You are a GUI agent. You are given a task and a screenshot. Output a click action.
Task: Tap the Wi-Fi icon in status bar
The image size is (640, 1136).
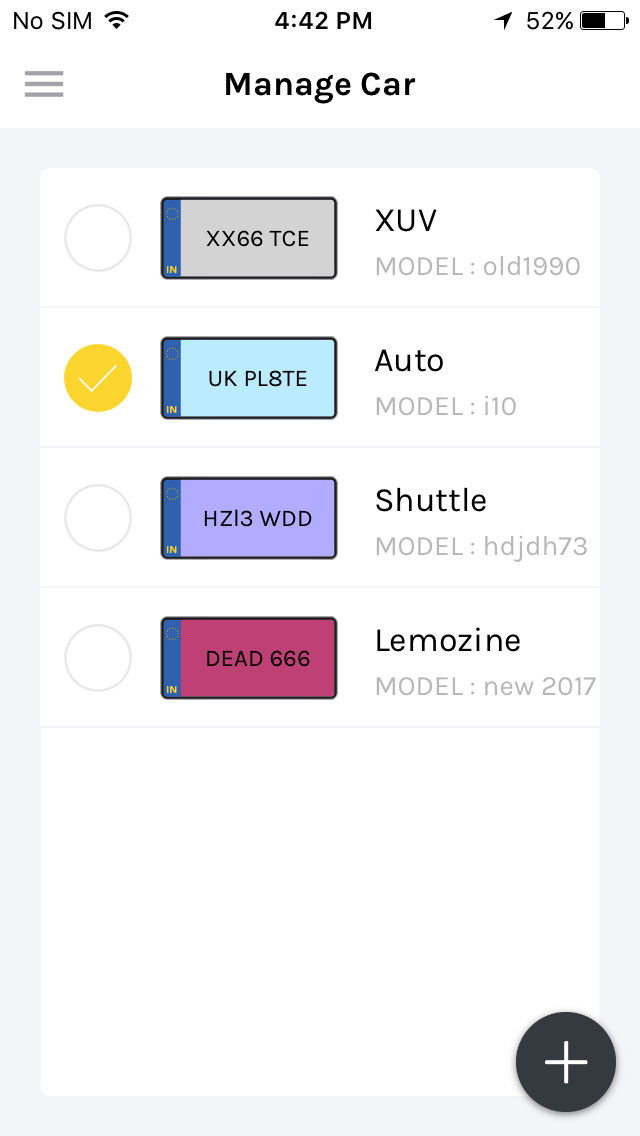tap(117, 20)
